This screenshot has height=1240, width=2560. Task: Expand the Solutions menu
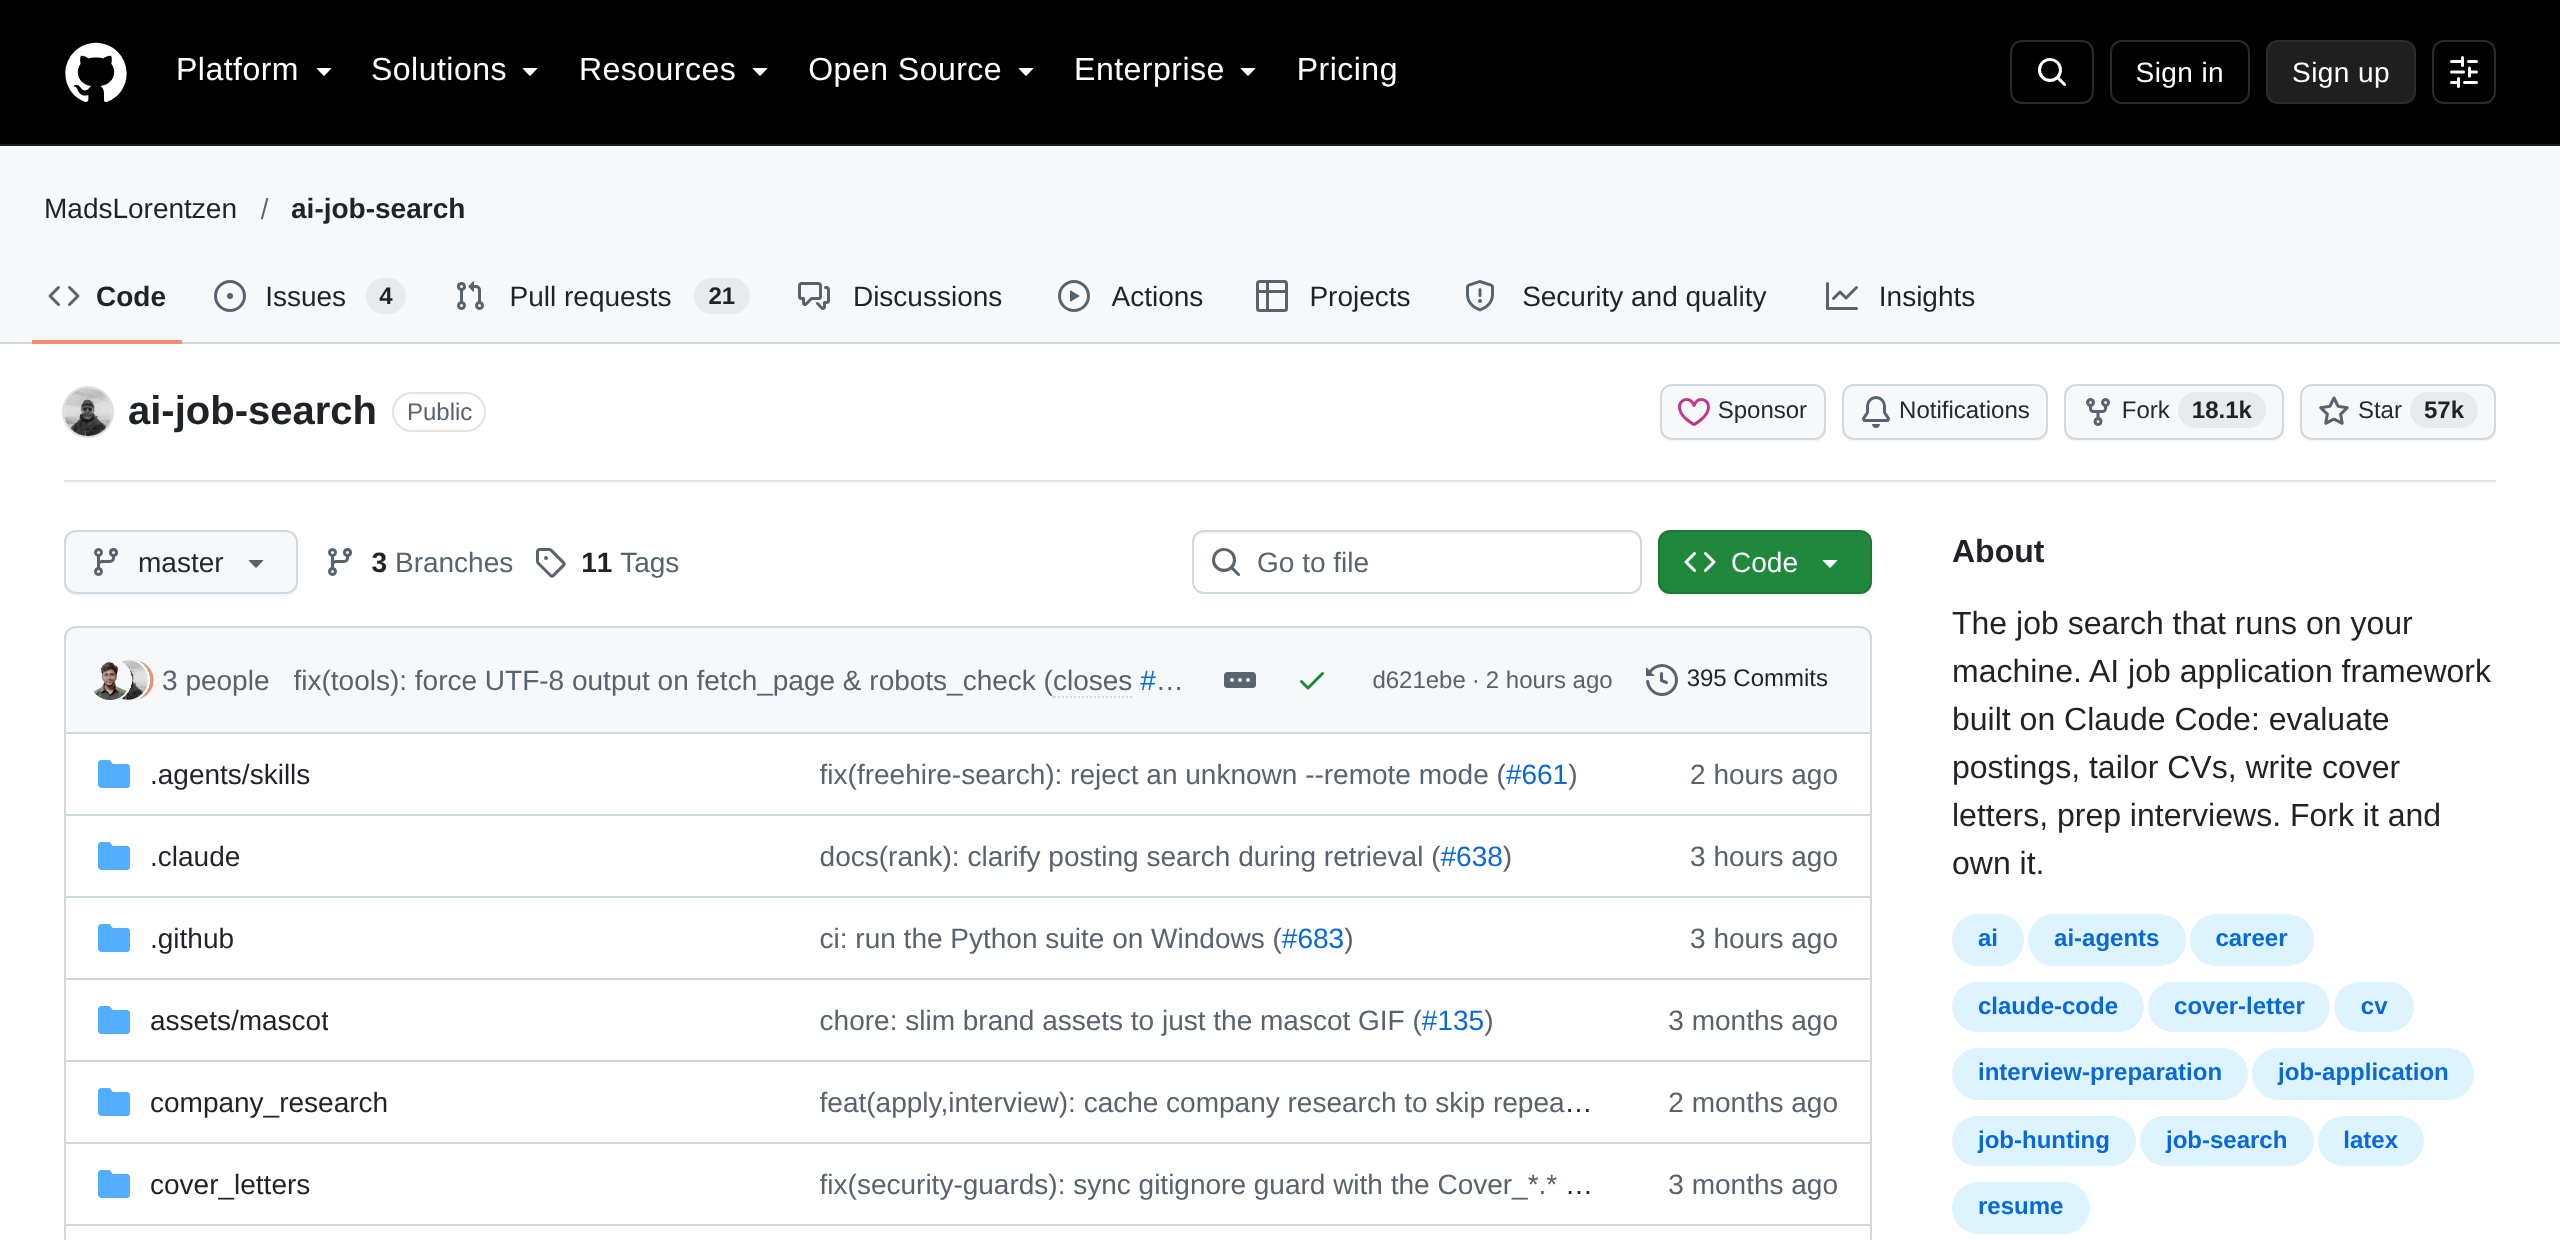455,70
